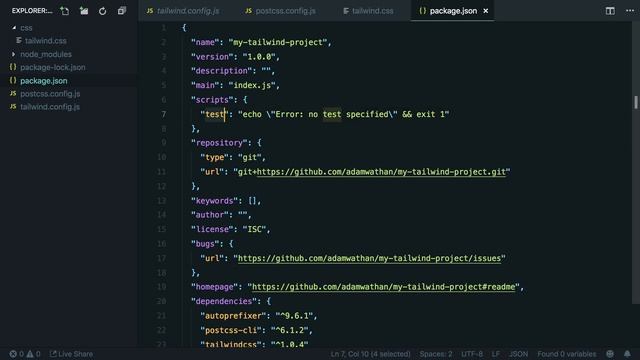
Task: Open the editor More Actions menu
Action: (630, 11)
